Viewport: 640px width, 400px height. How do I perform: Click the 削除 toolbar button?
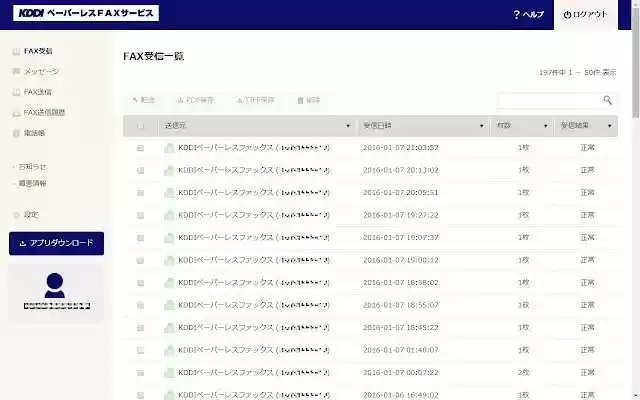coord(309,100)
